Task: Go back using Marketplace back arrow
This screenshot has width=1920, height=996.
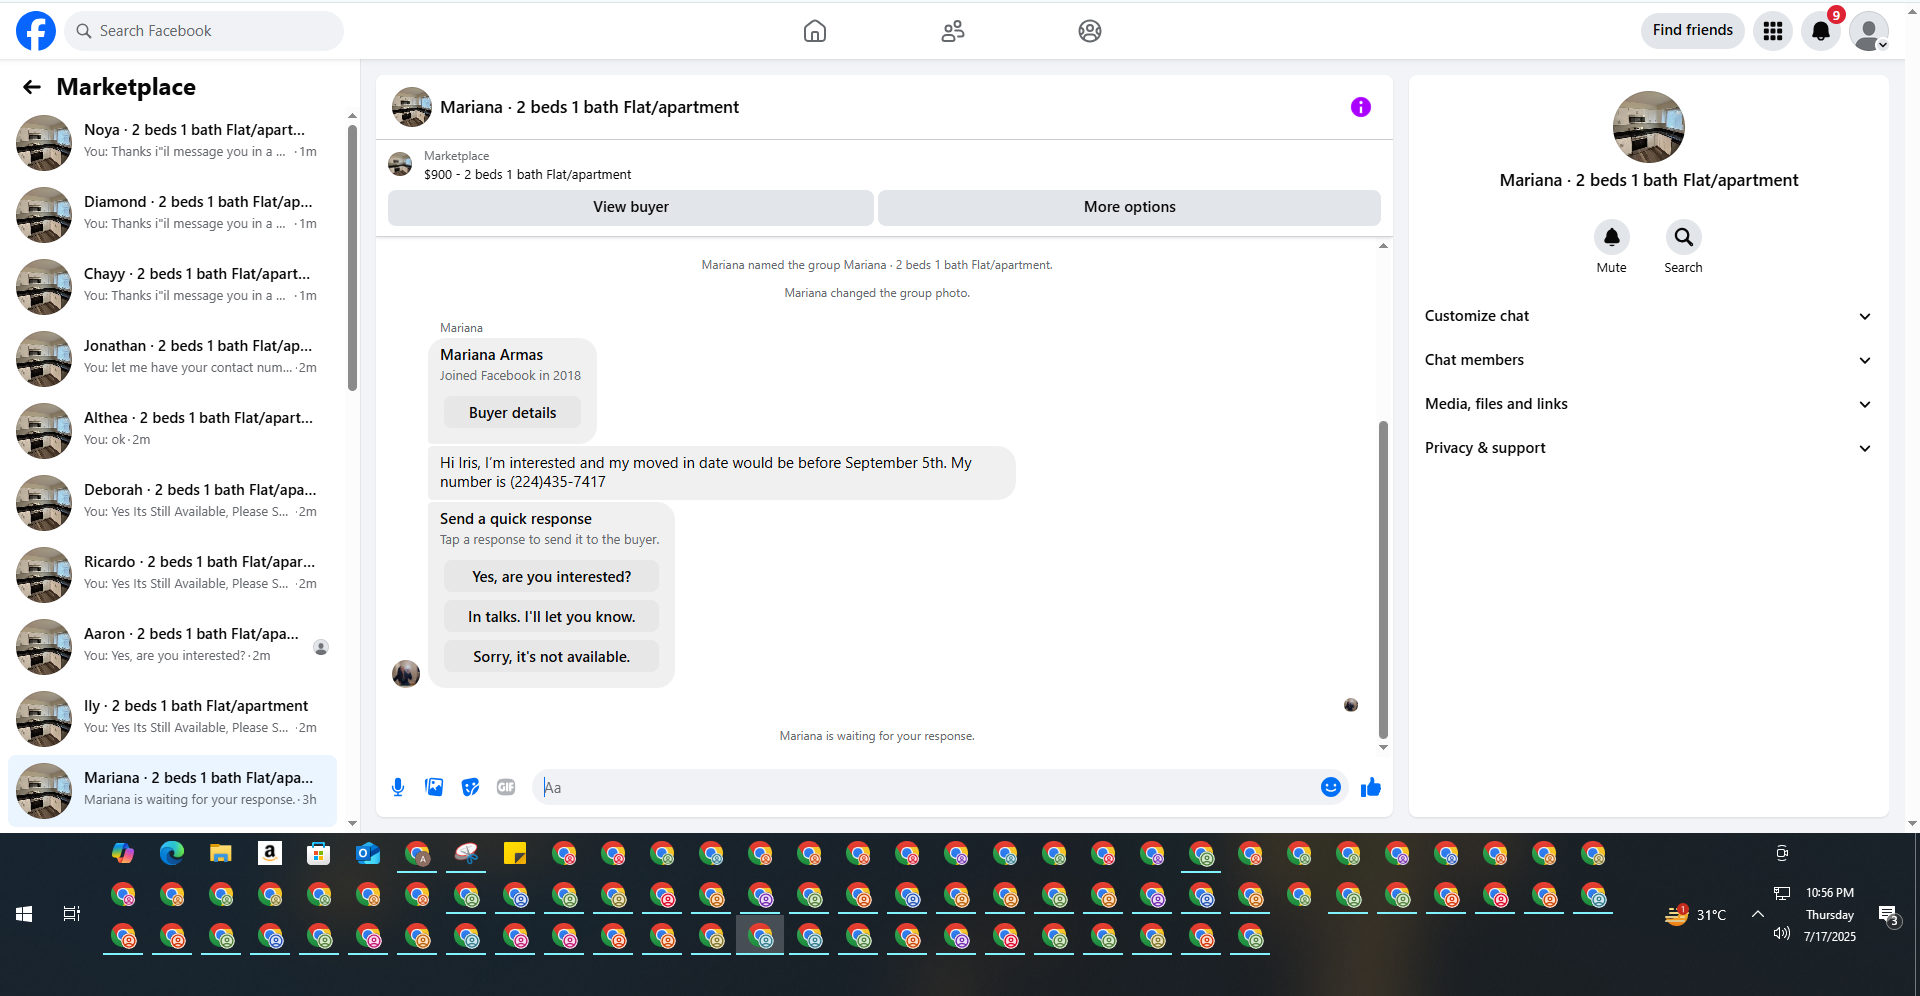Action: [32, 87]
